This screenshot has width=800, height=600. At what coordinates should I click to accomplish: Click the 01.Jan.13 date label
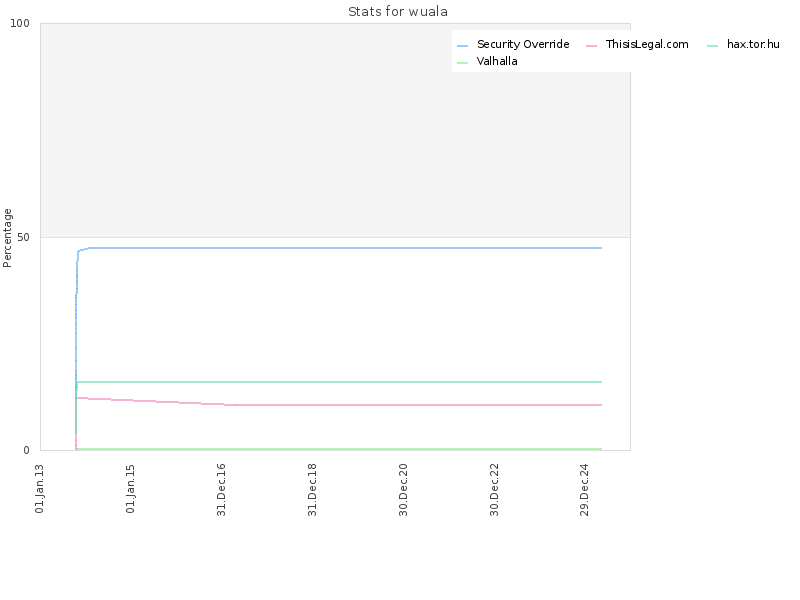coord(40,488)
